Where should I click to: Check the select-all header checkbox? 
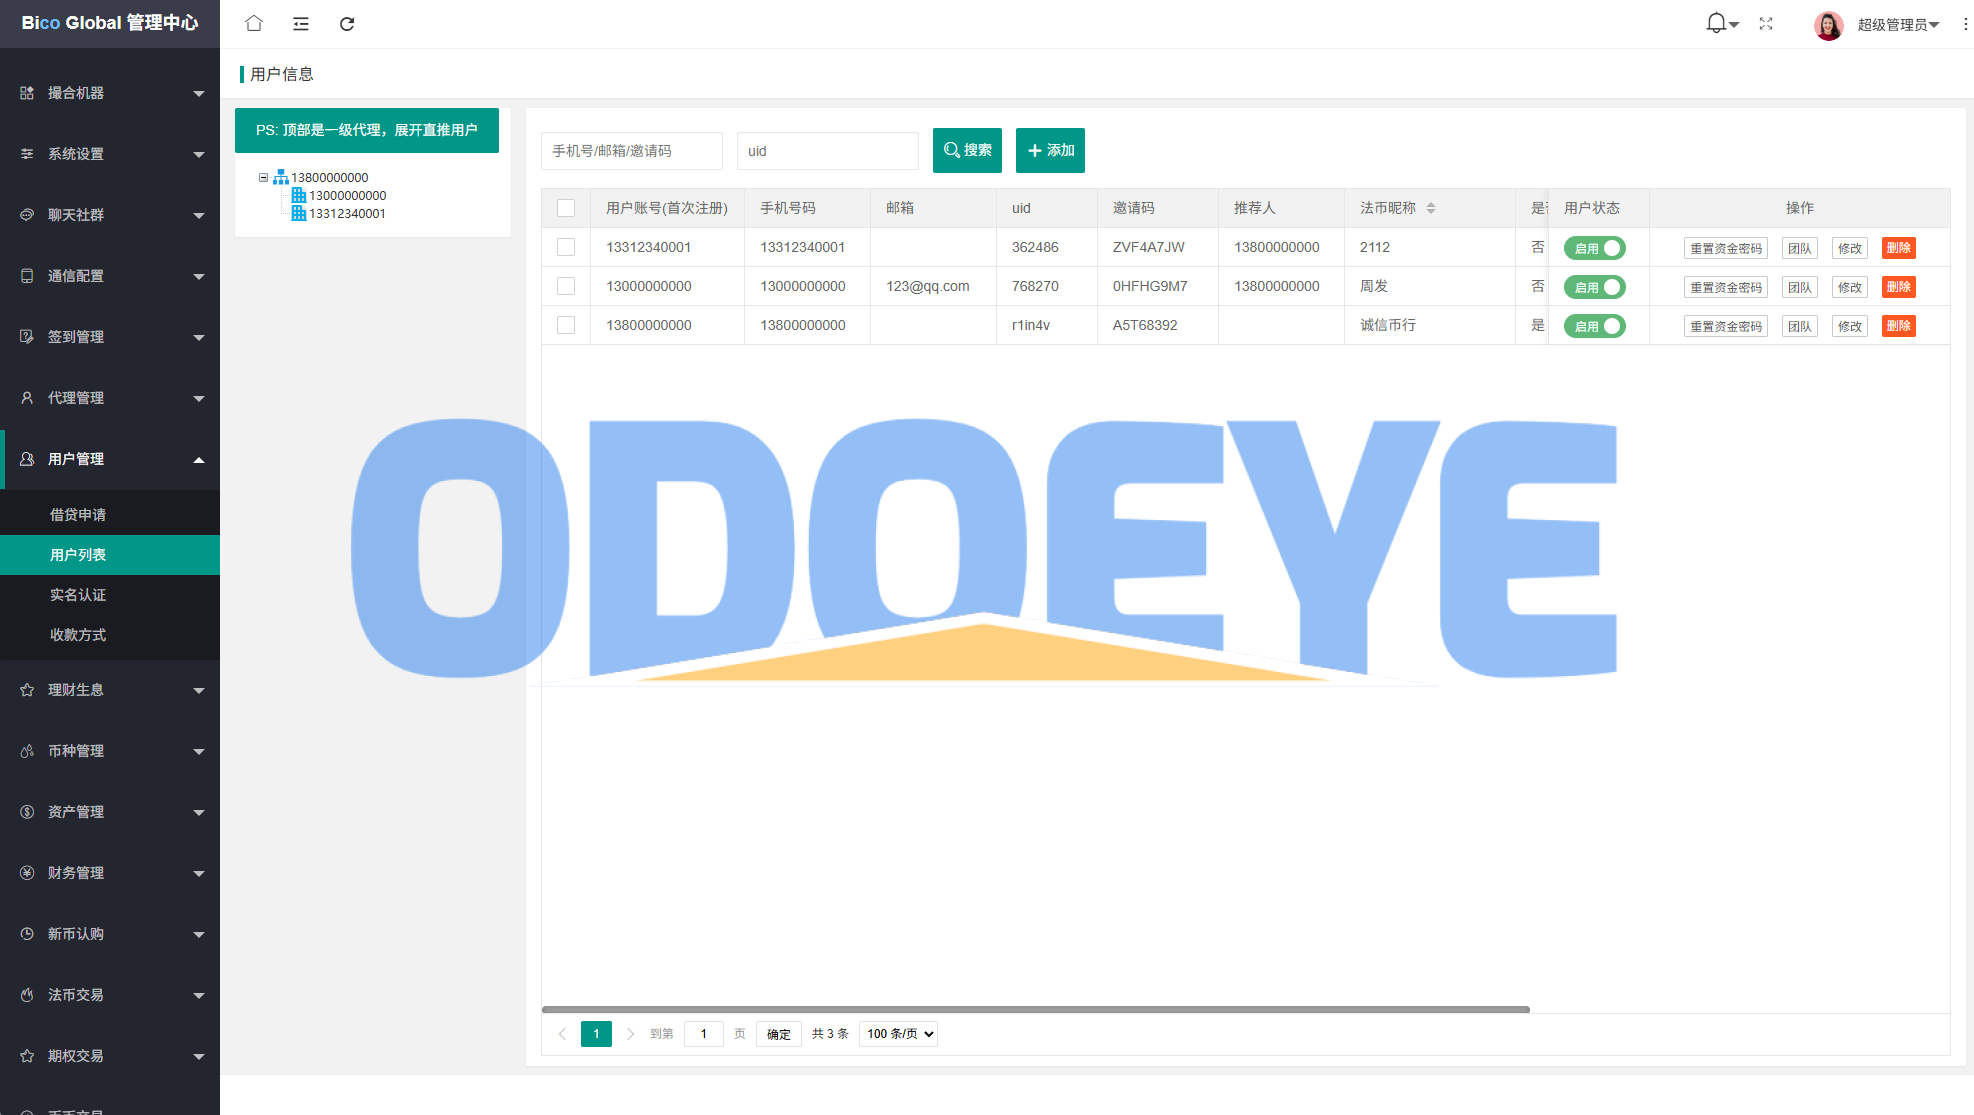pos(566,208)
